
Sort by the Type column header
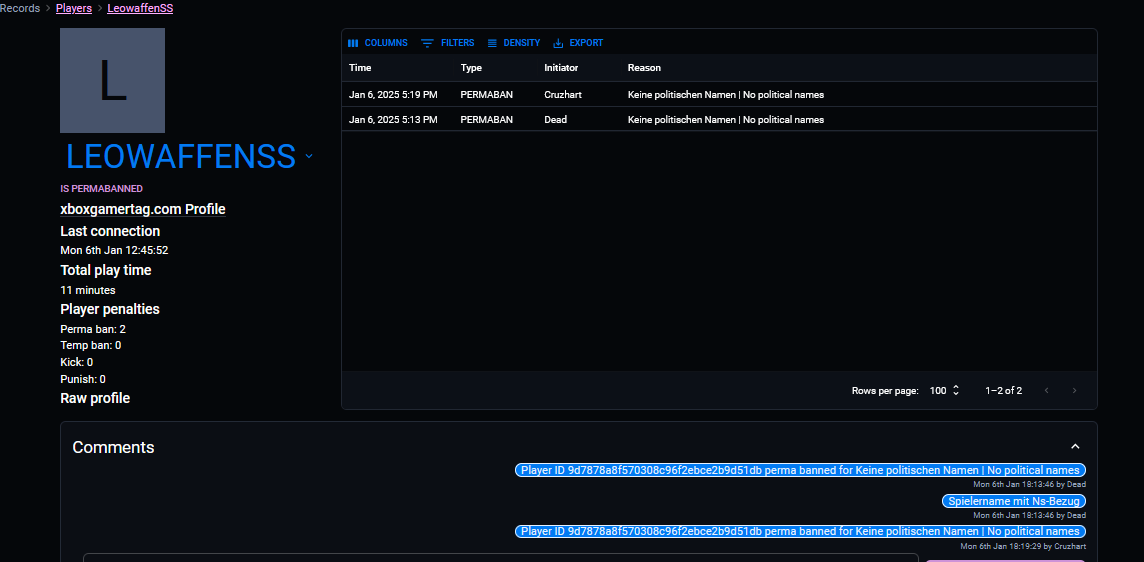point(471,68)
